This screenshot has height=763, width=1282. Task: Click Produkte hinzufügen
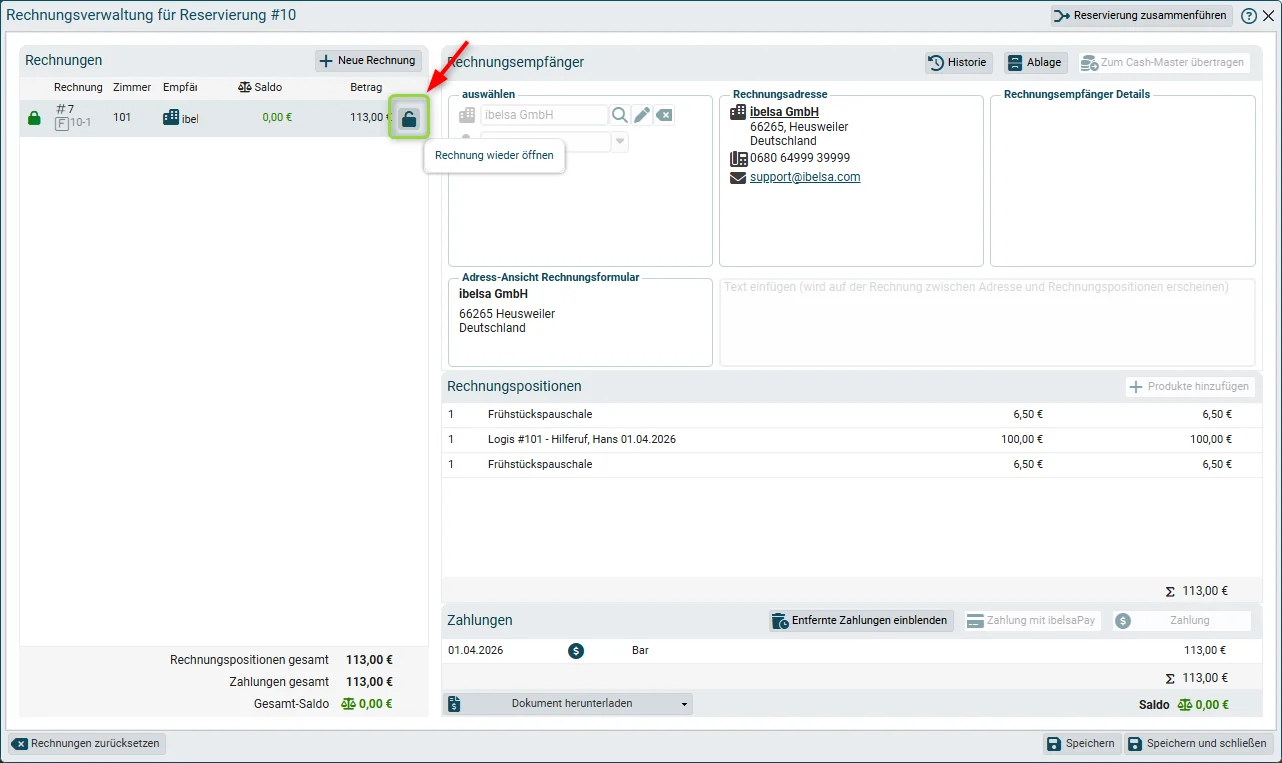coord(1190,387)
